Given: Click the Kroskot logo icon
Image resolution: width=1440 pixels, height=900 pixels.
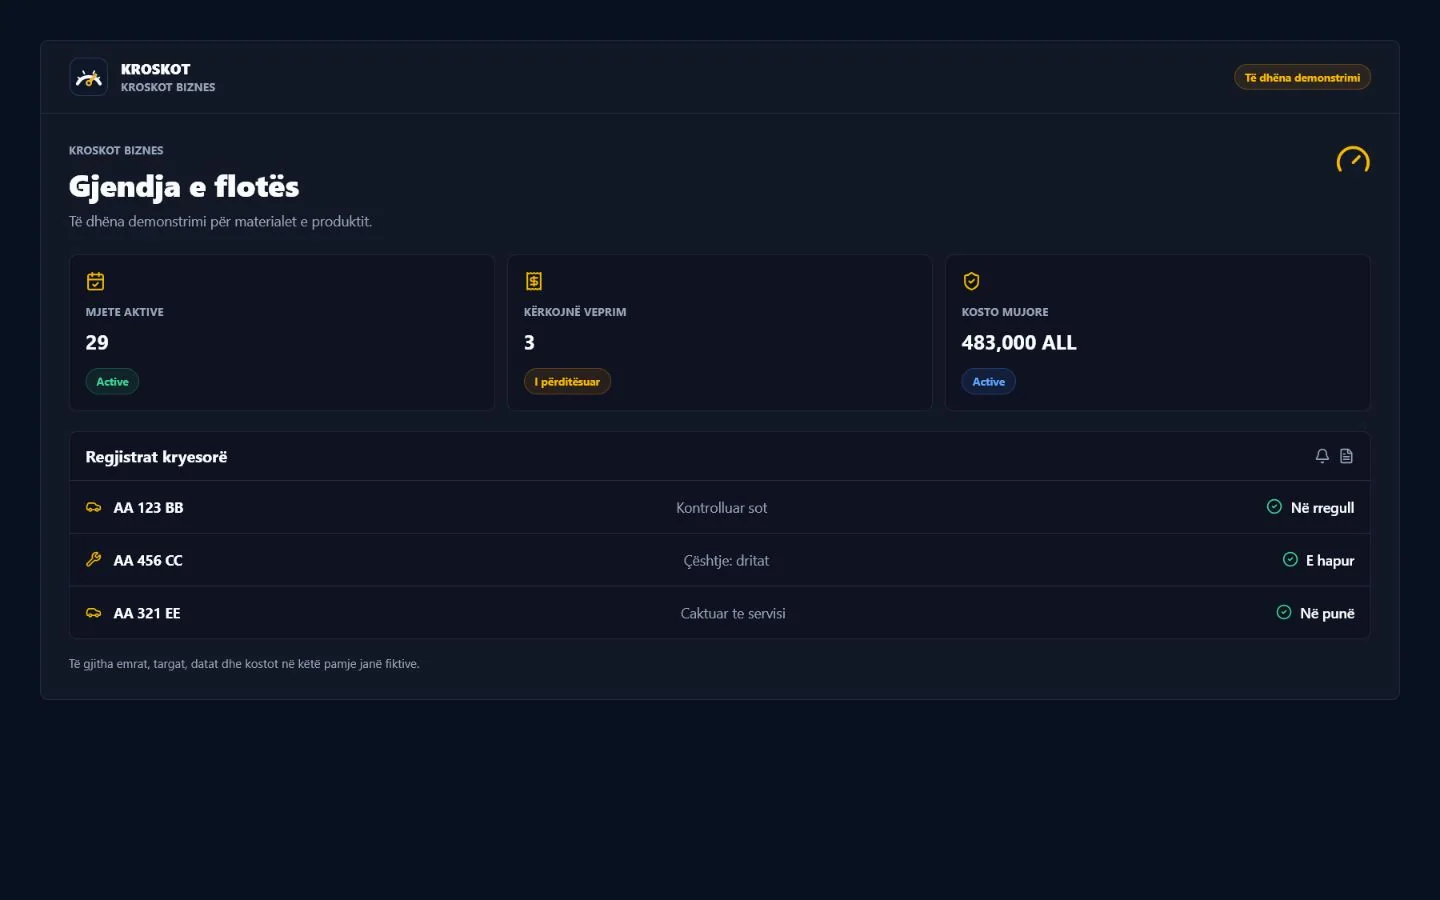Looking at the screenshot, I should click(88, 77).
